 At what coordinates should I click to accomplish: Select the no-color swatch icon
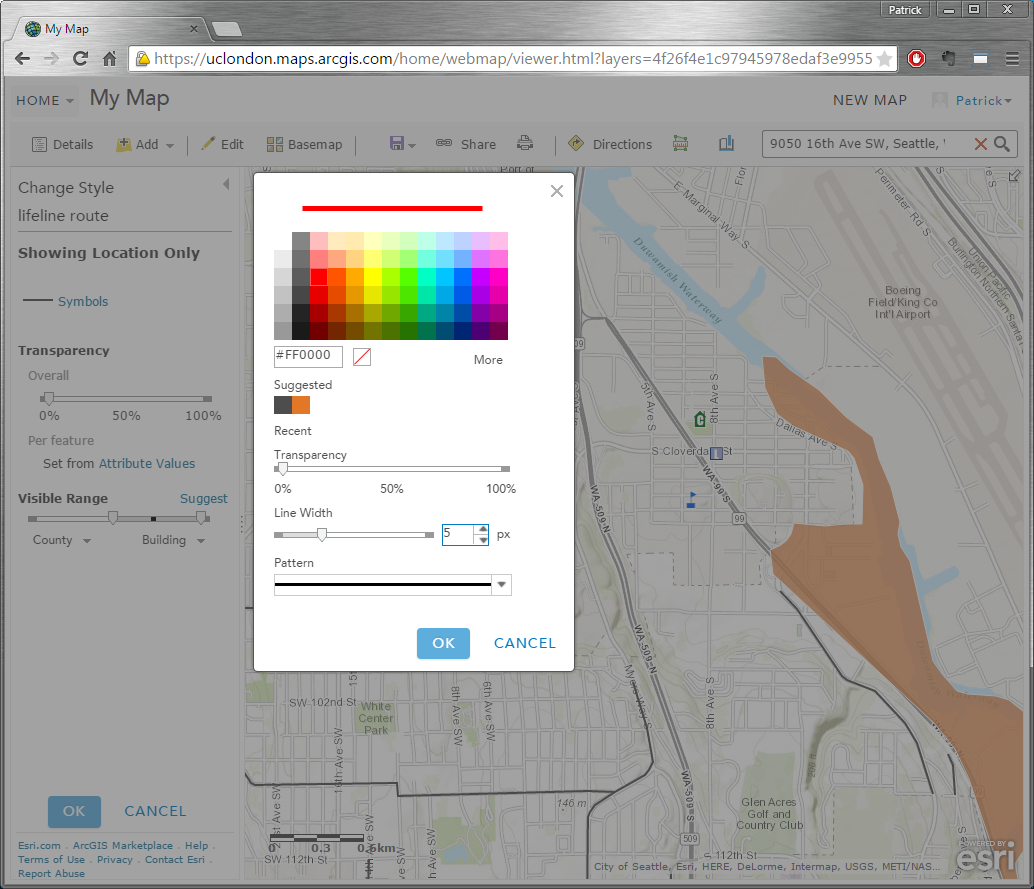click(362, 357)
